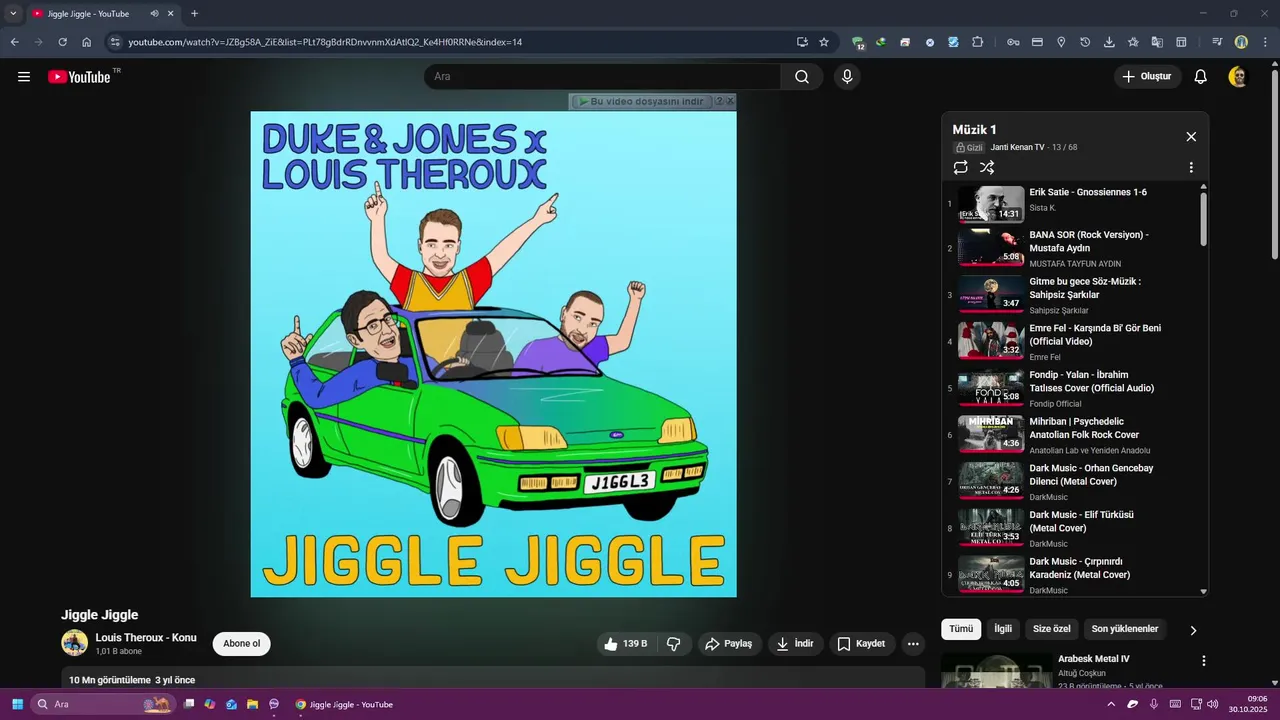Screen dimensions: 1280x720
Task: Open Chrome downloads icon
Action: (1109, 42)
